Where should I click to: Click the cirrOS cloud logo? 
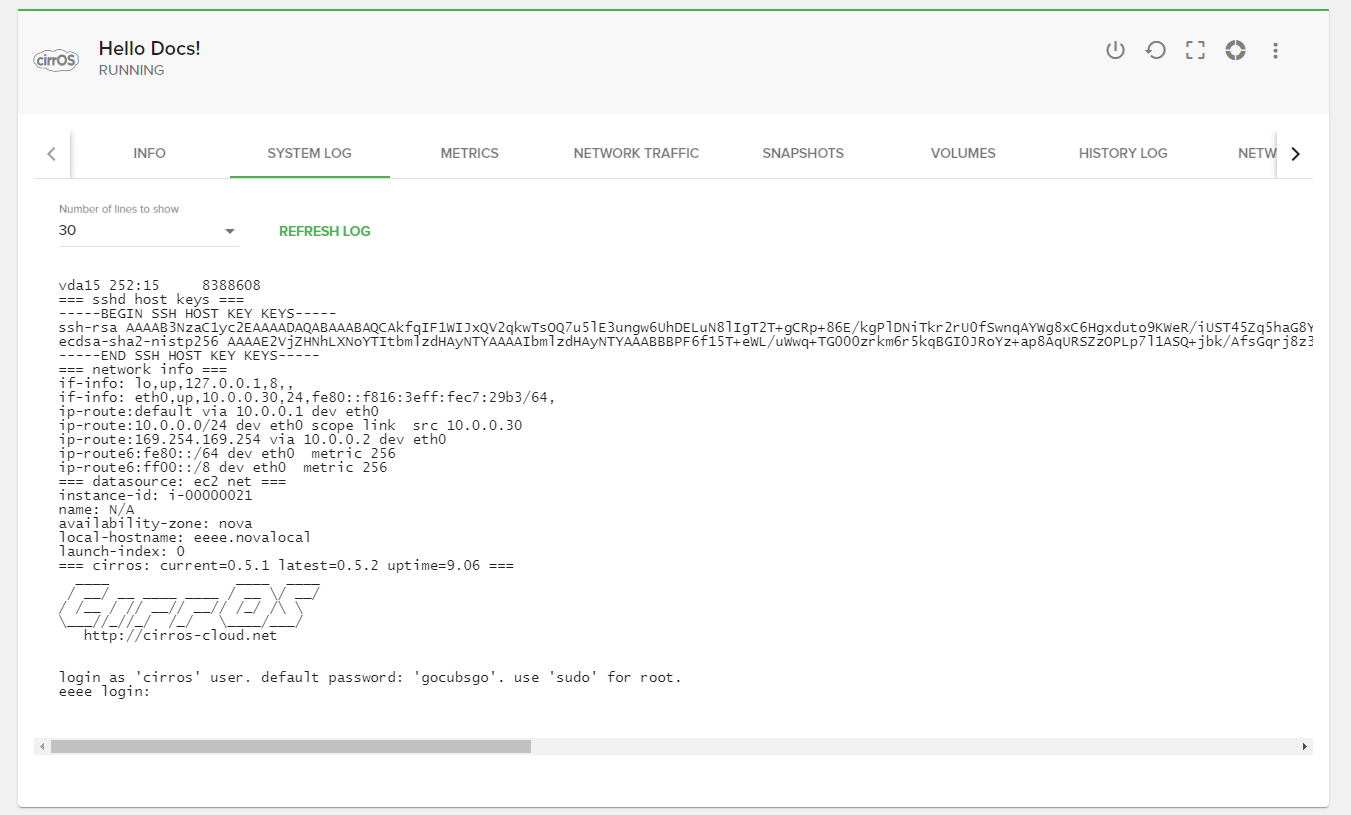coord(56,59)
